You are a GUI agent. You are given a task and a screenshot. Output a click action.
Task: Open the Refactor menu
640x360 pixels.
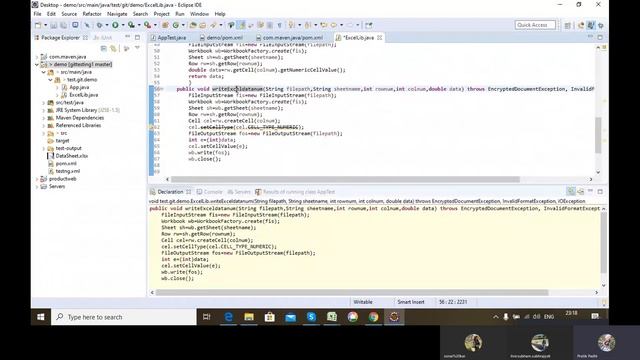(92, 14)
